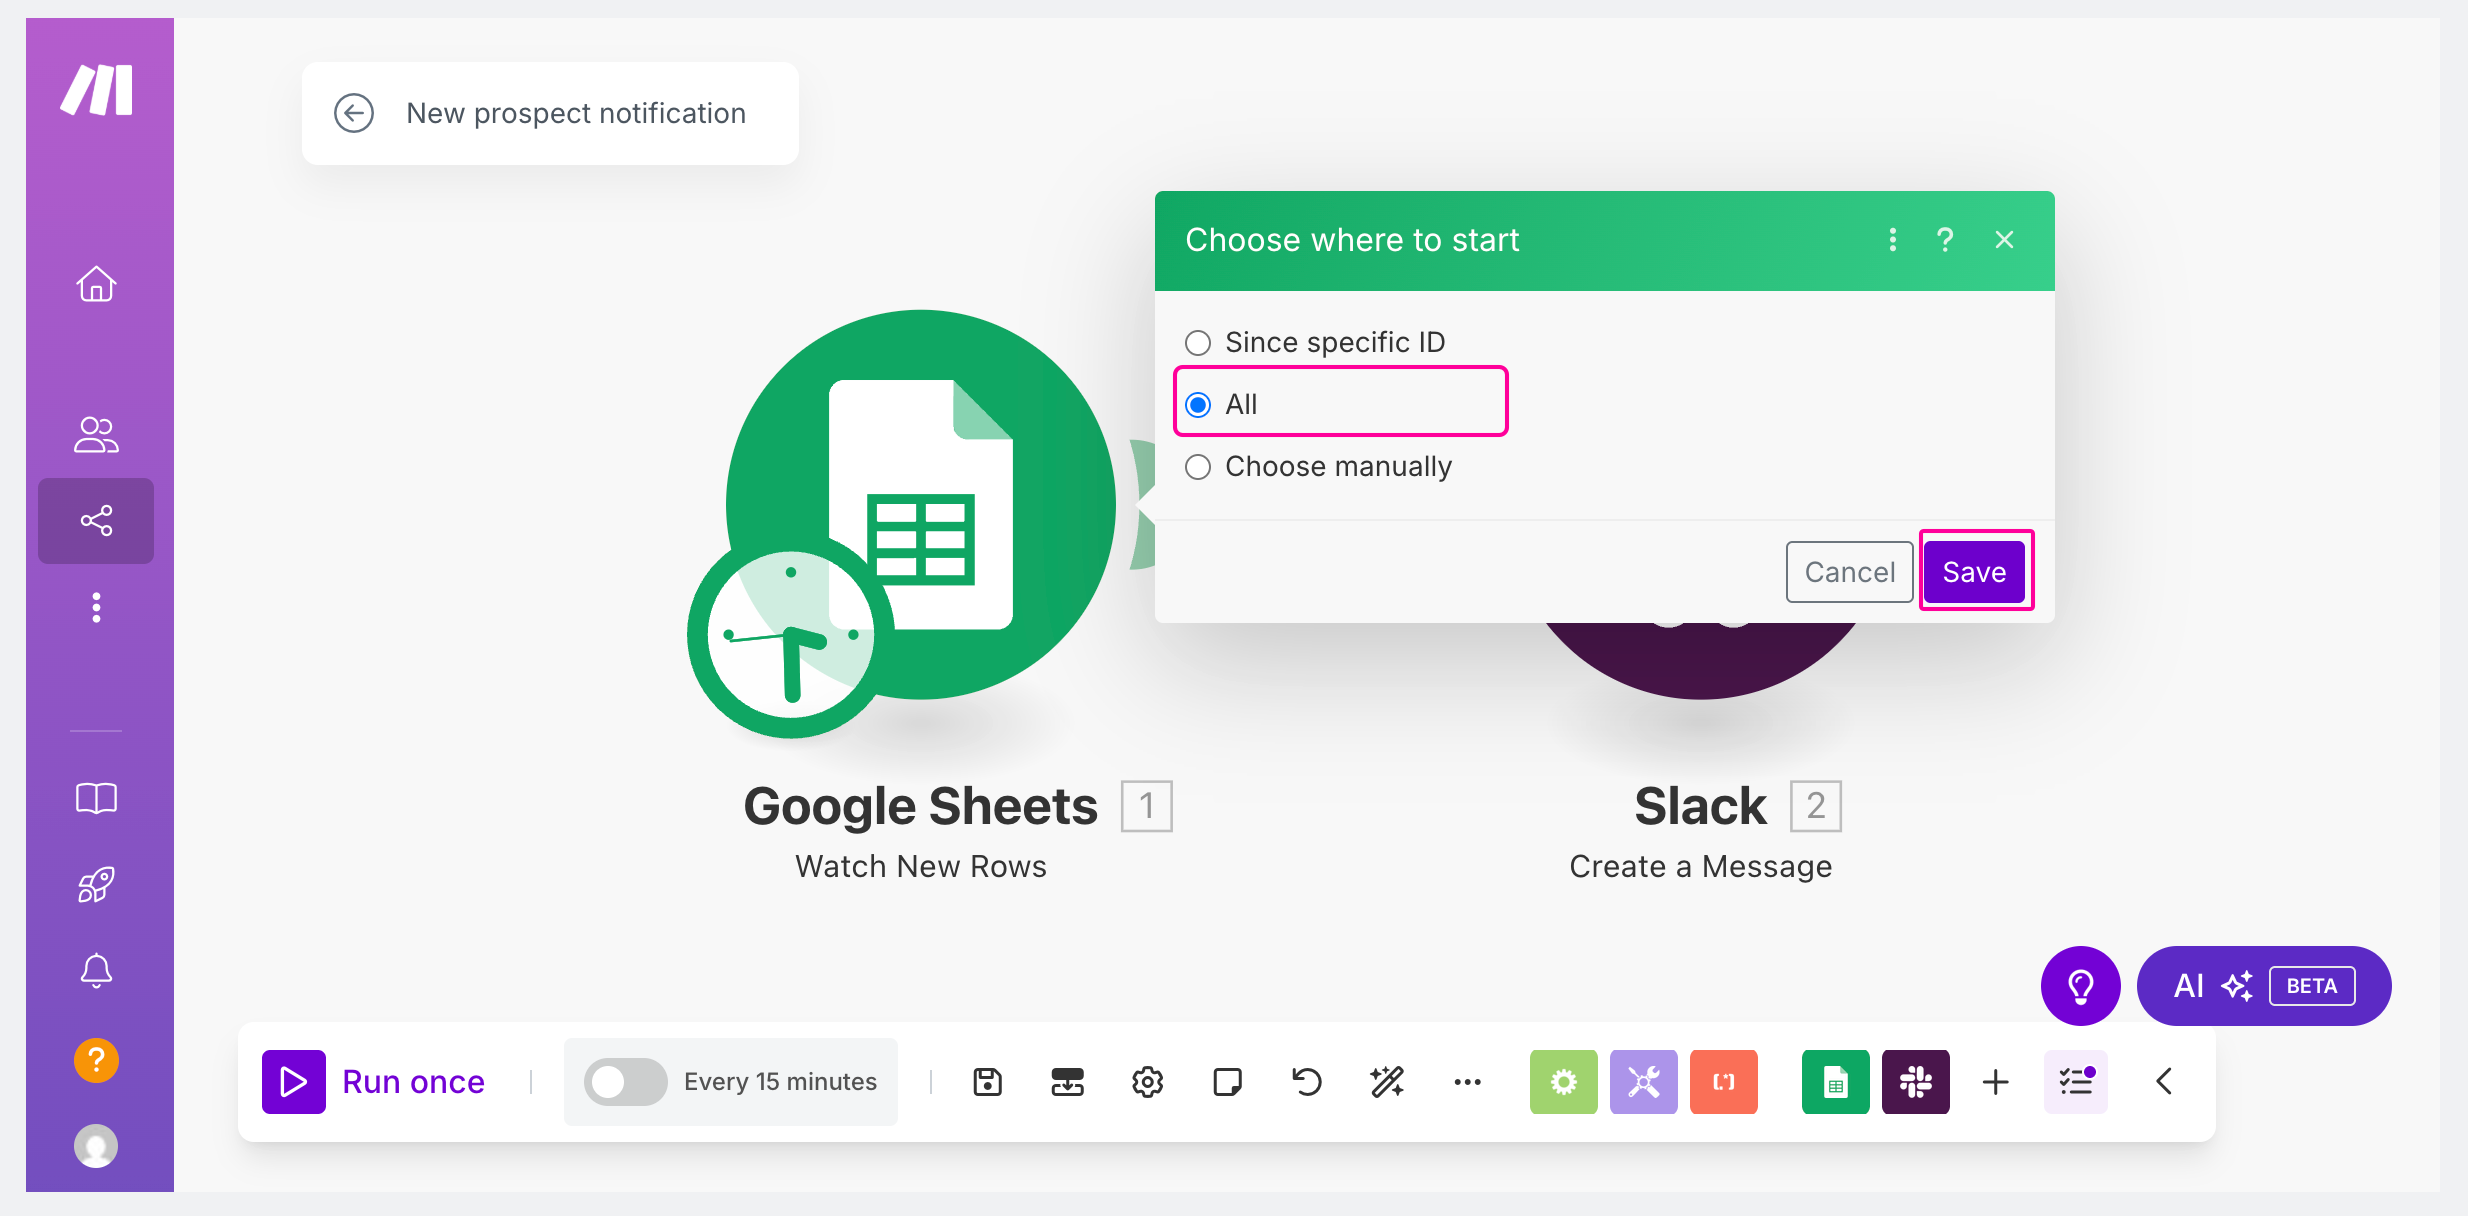Save the scenario with the disk icon
The height and width of the screenshot is (1216, 2468).
(x=987, y=1082)
